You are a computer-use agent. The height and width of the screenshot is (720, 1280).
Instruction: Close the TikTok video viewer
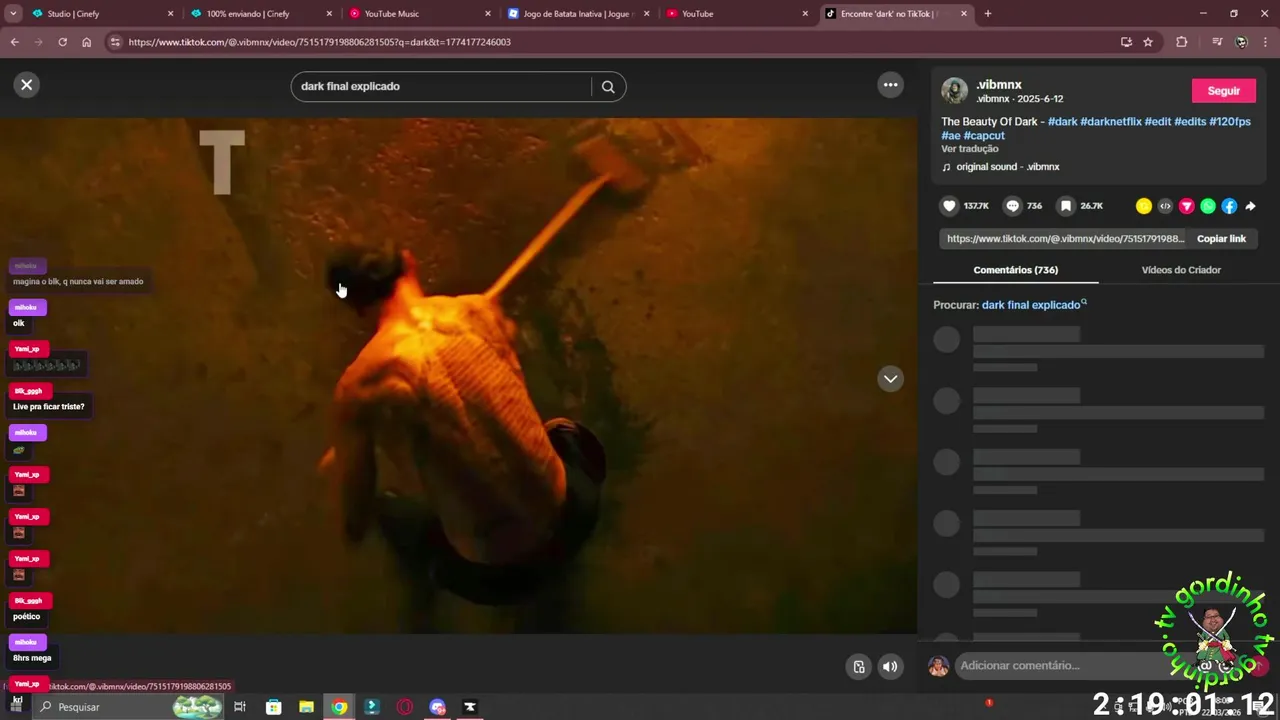(x=27, y=85)
